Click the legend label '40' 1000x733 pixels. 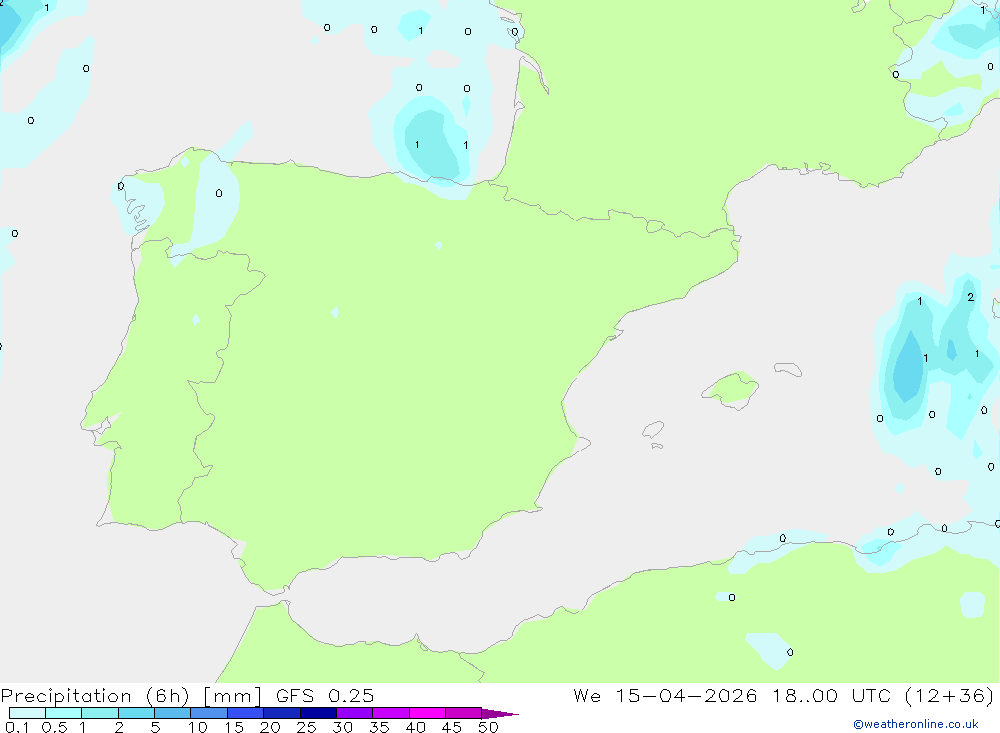415,727
